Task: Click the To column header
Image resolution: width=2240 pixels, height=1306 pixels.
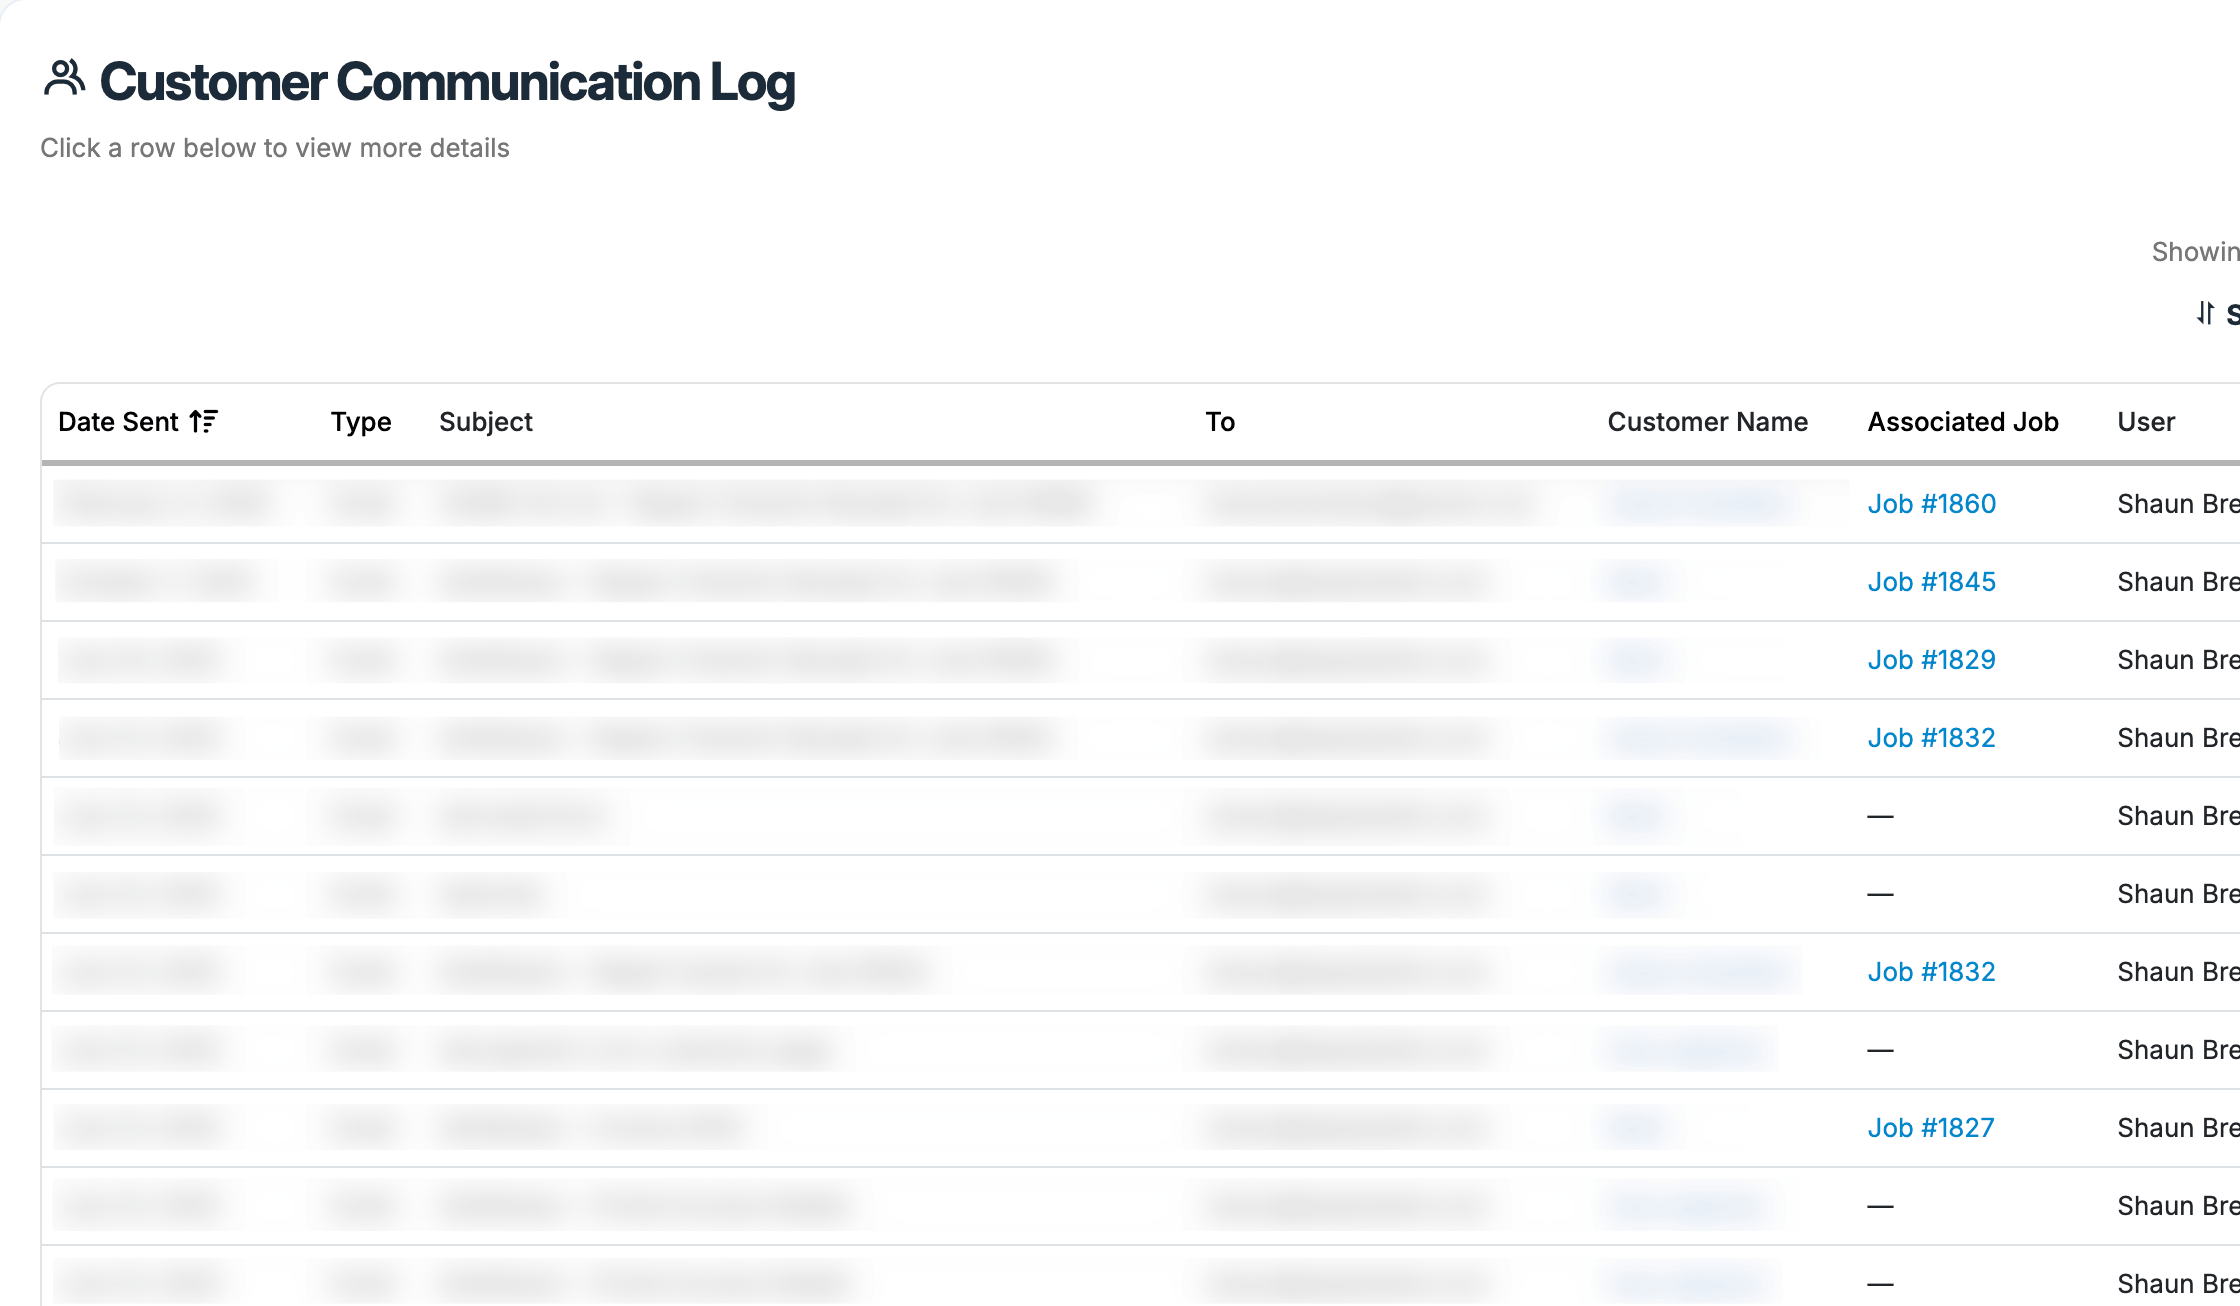Action: [x=1219, y=422]
